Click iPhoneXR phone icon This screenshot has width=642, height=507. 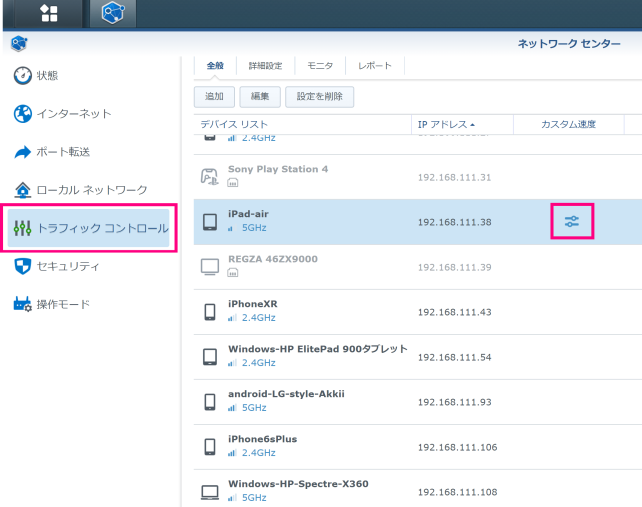pyautogui.click(x=210, y=312)
